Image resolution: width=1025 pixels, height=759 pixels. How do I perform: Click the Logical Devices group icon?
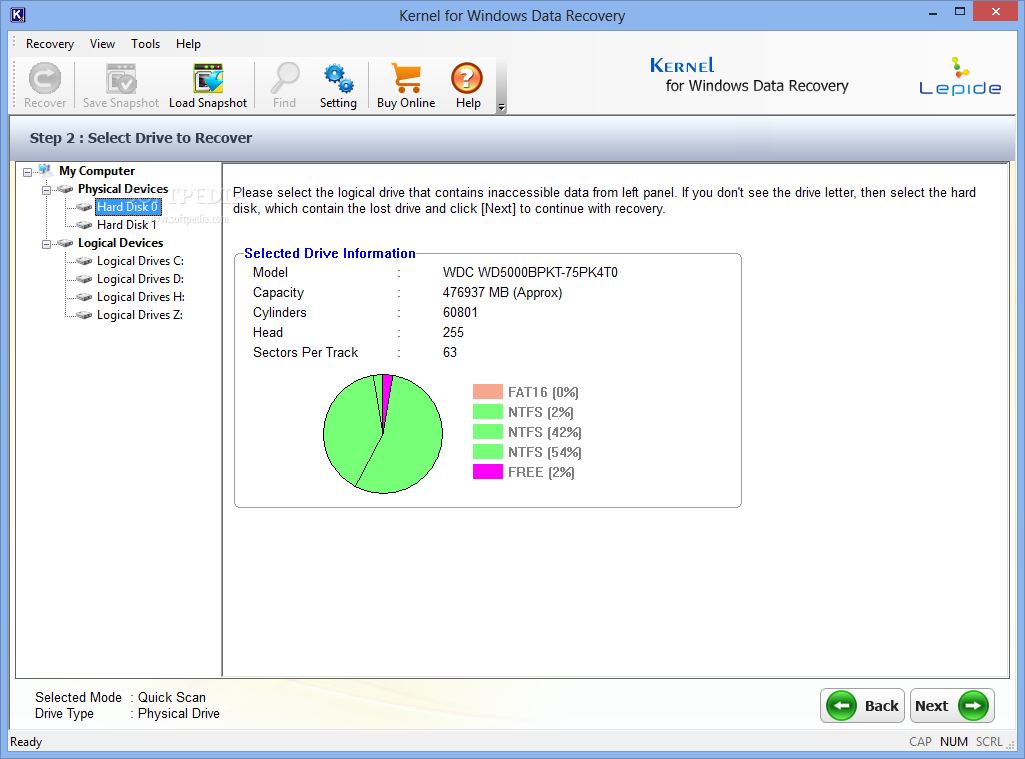pos(65,243)
